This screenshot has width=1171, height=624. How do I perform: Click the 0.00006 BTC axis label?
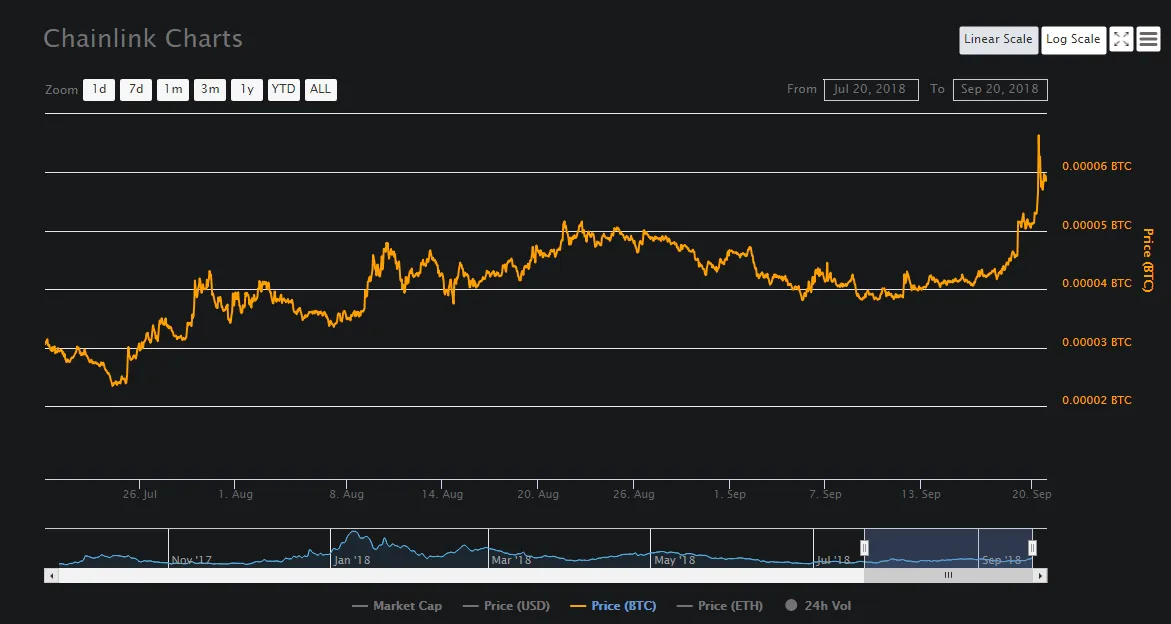click(x=1097, y=166)
